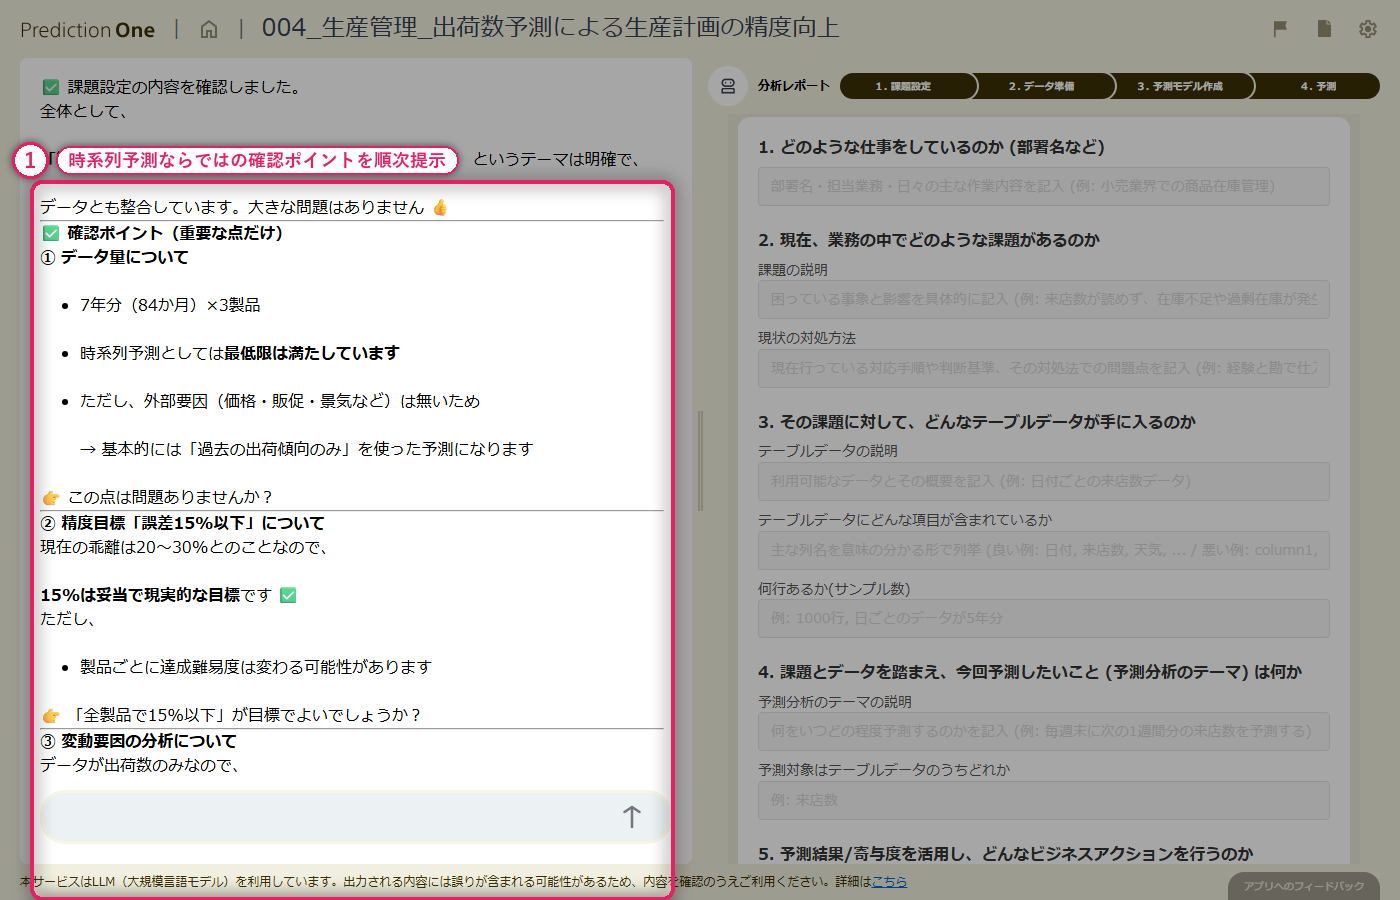Click the 何行あるか sample count field

point(1044,618)
